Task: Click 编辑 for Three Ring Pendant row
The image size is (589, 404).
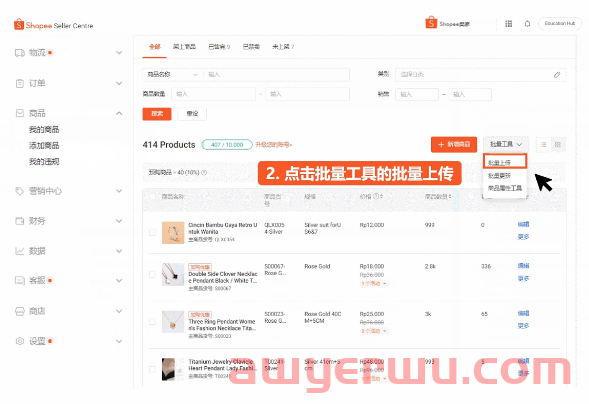Action: pos(523,313)
